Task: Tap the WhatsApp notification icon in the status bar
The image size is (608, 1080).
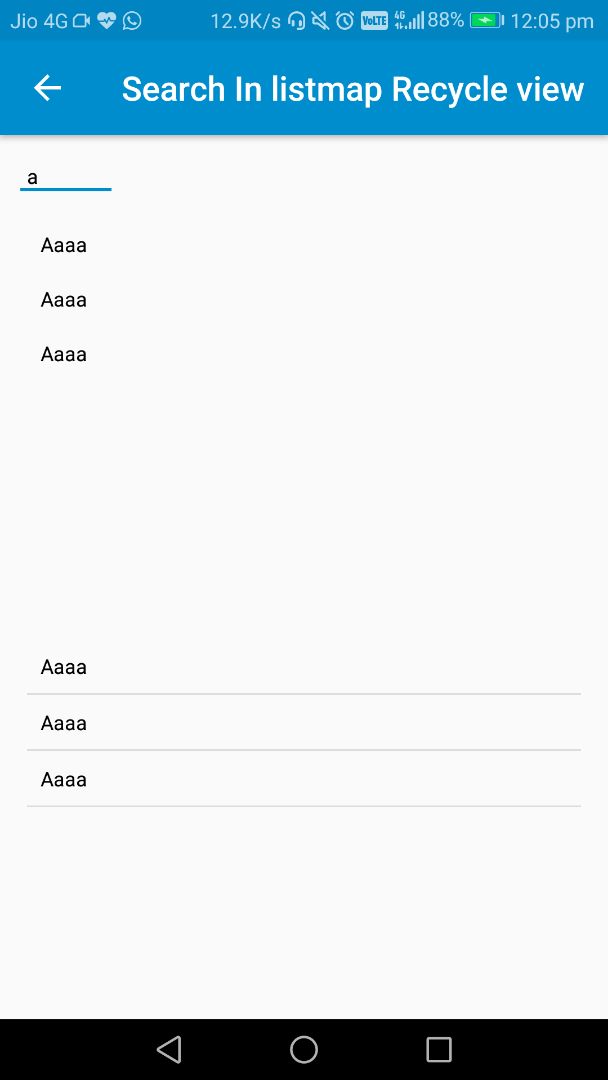Action: click(x=132, y=20)
